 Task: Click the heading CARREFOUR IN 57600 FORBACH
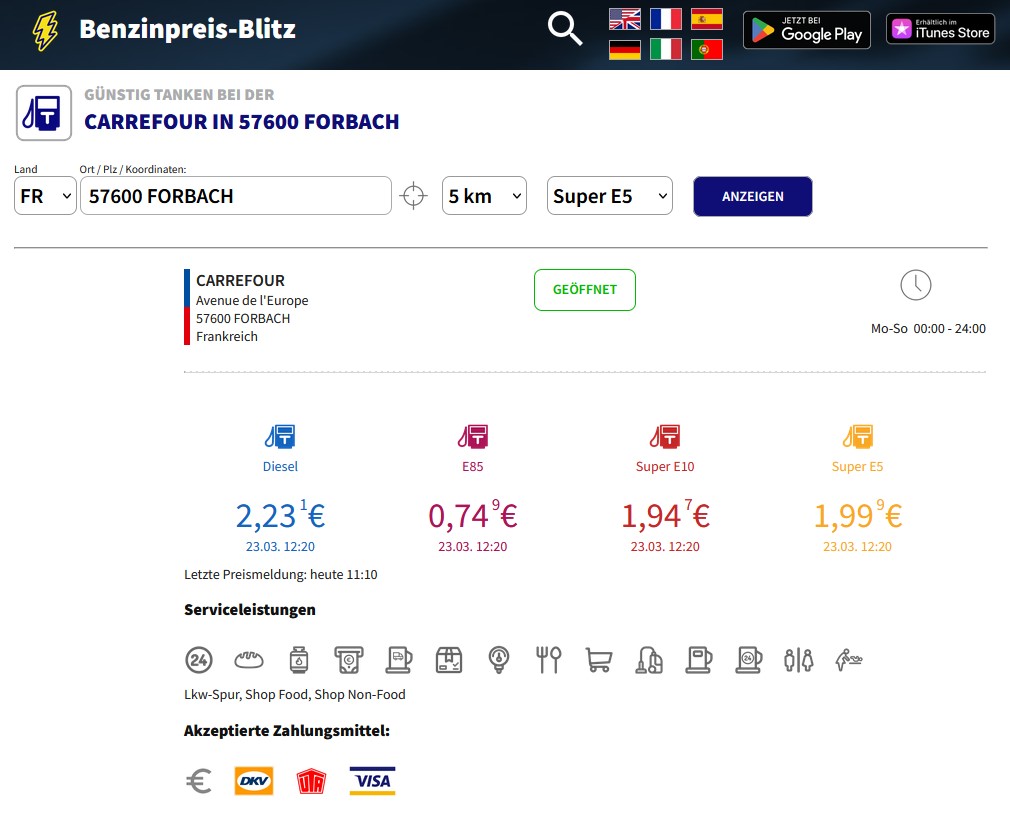click(x=242, y=122)
